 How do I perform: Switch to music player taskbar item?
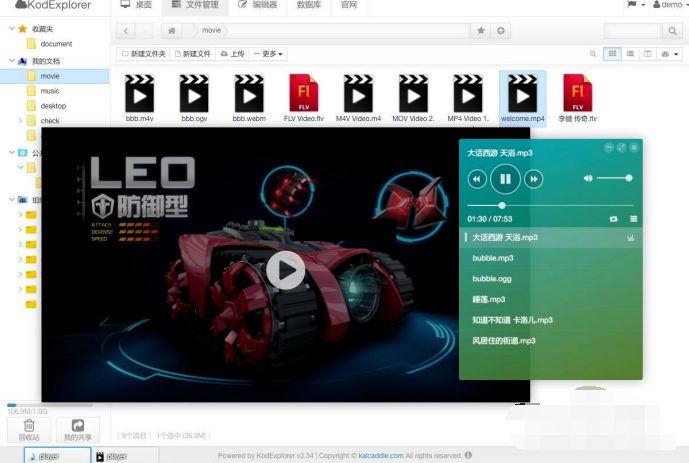(x=57, y=456)
